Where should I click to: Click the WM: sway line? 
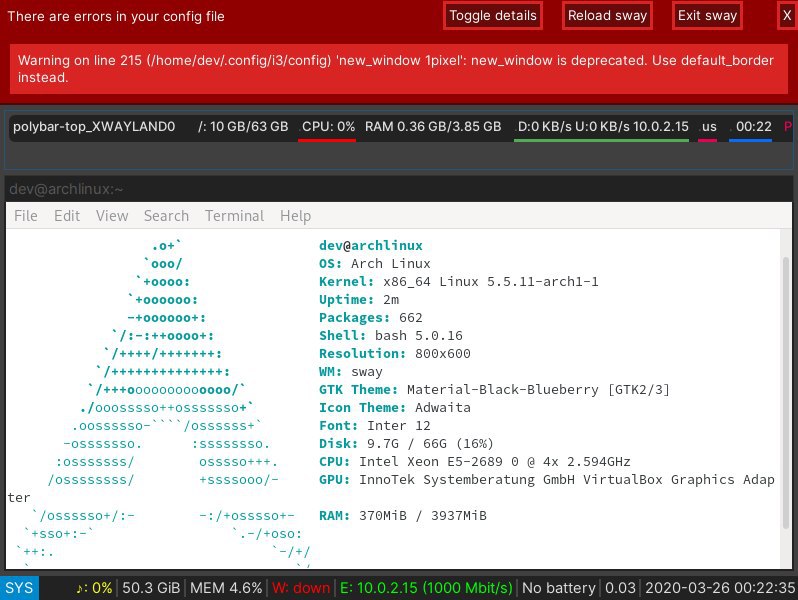[x=351, y=372]
